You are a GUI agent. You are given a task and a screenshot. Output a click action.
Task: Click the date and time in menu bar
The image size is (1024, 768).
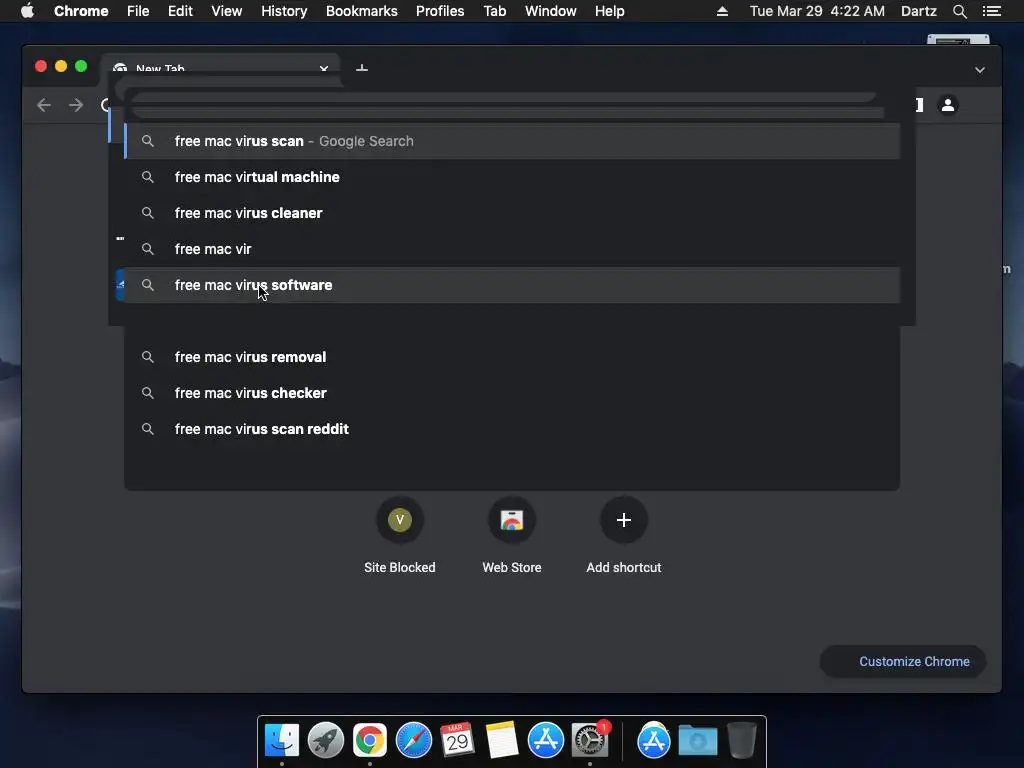[x=817, y=11]
